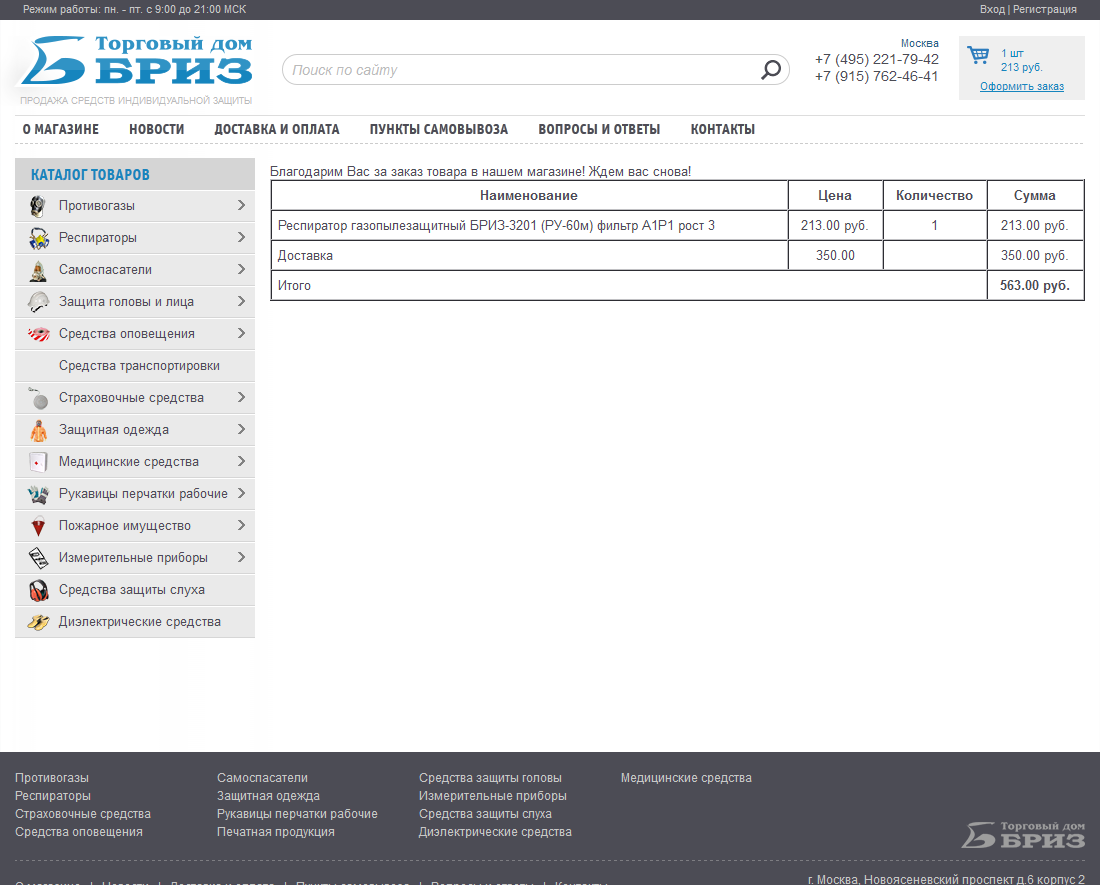Open the КОНТАКТЫ menu item

pos(723,130)
